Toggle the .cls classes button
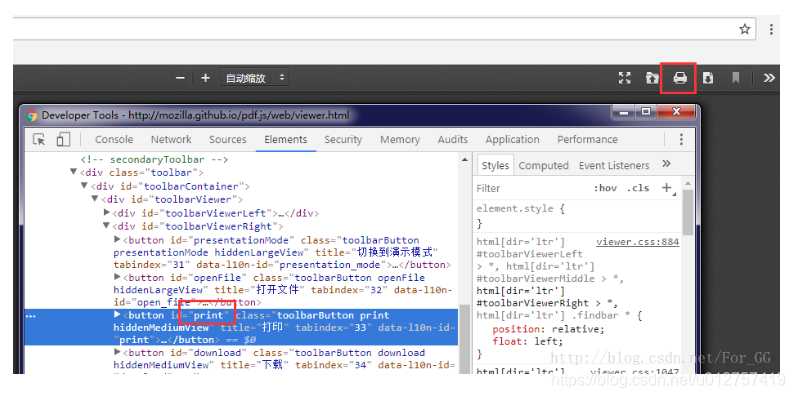The height and width of the screenshot is (398, 795). [638, 189]
